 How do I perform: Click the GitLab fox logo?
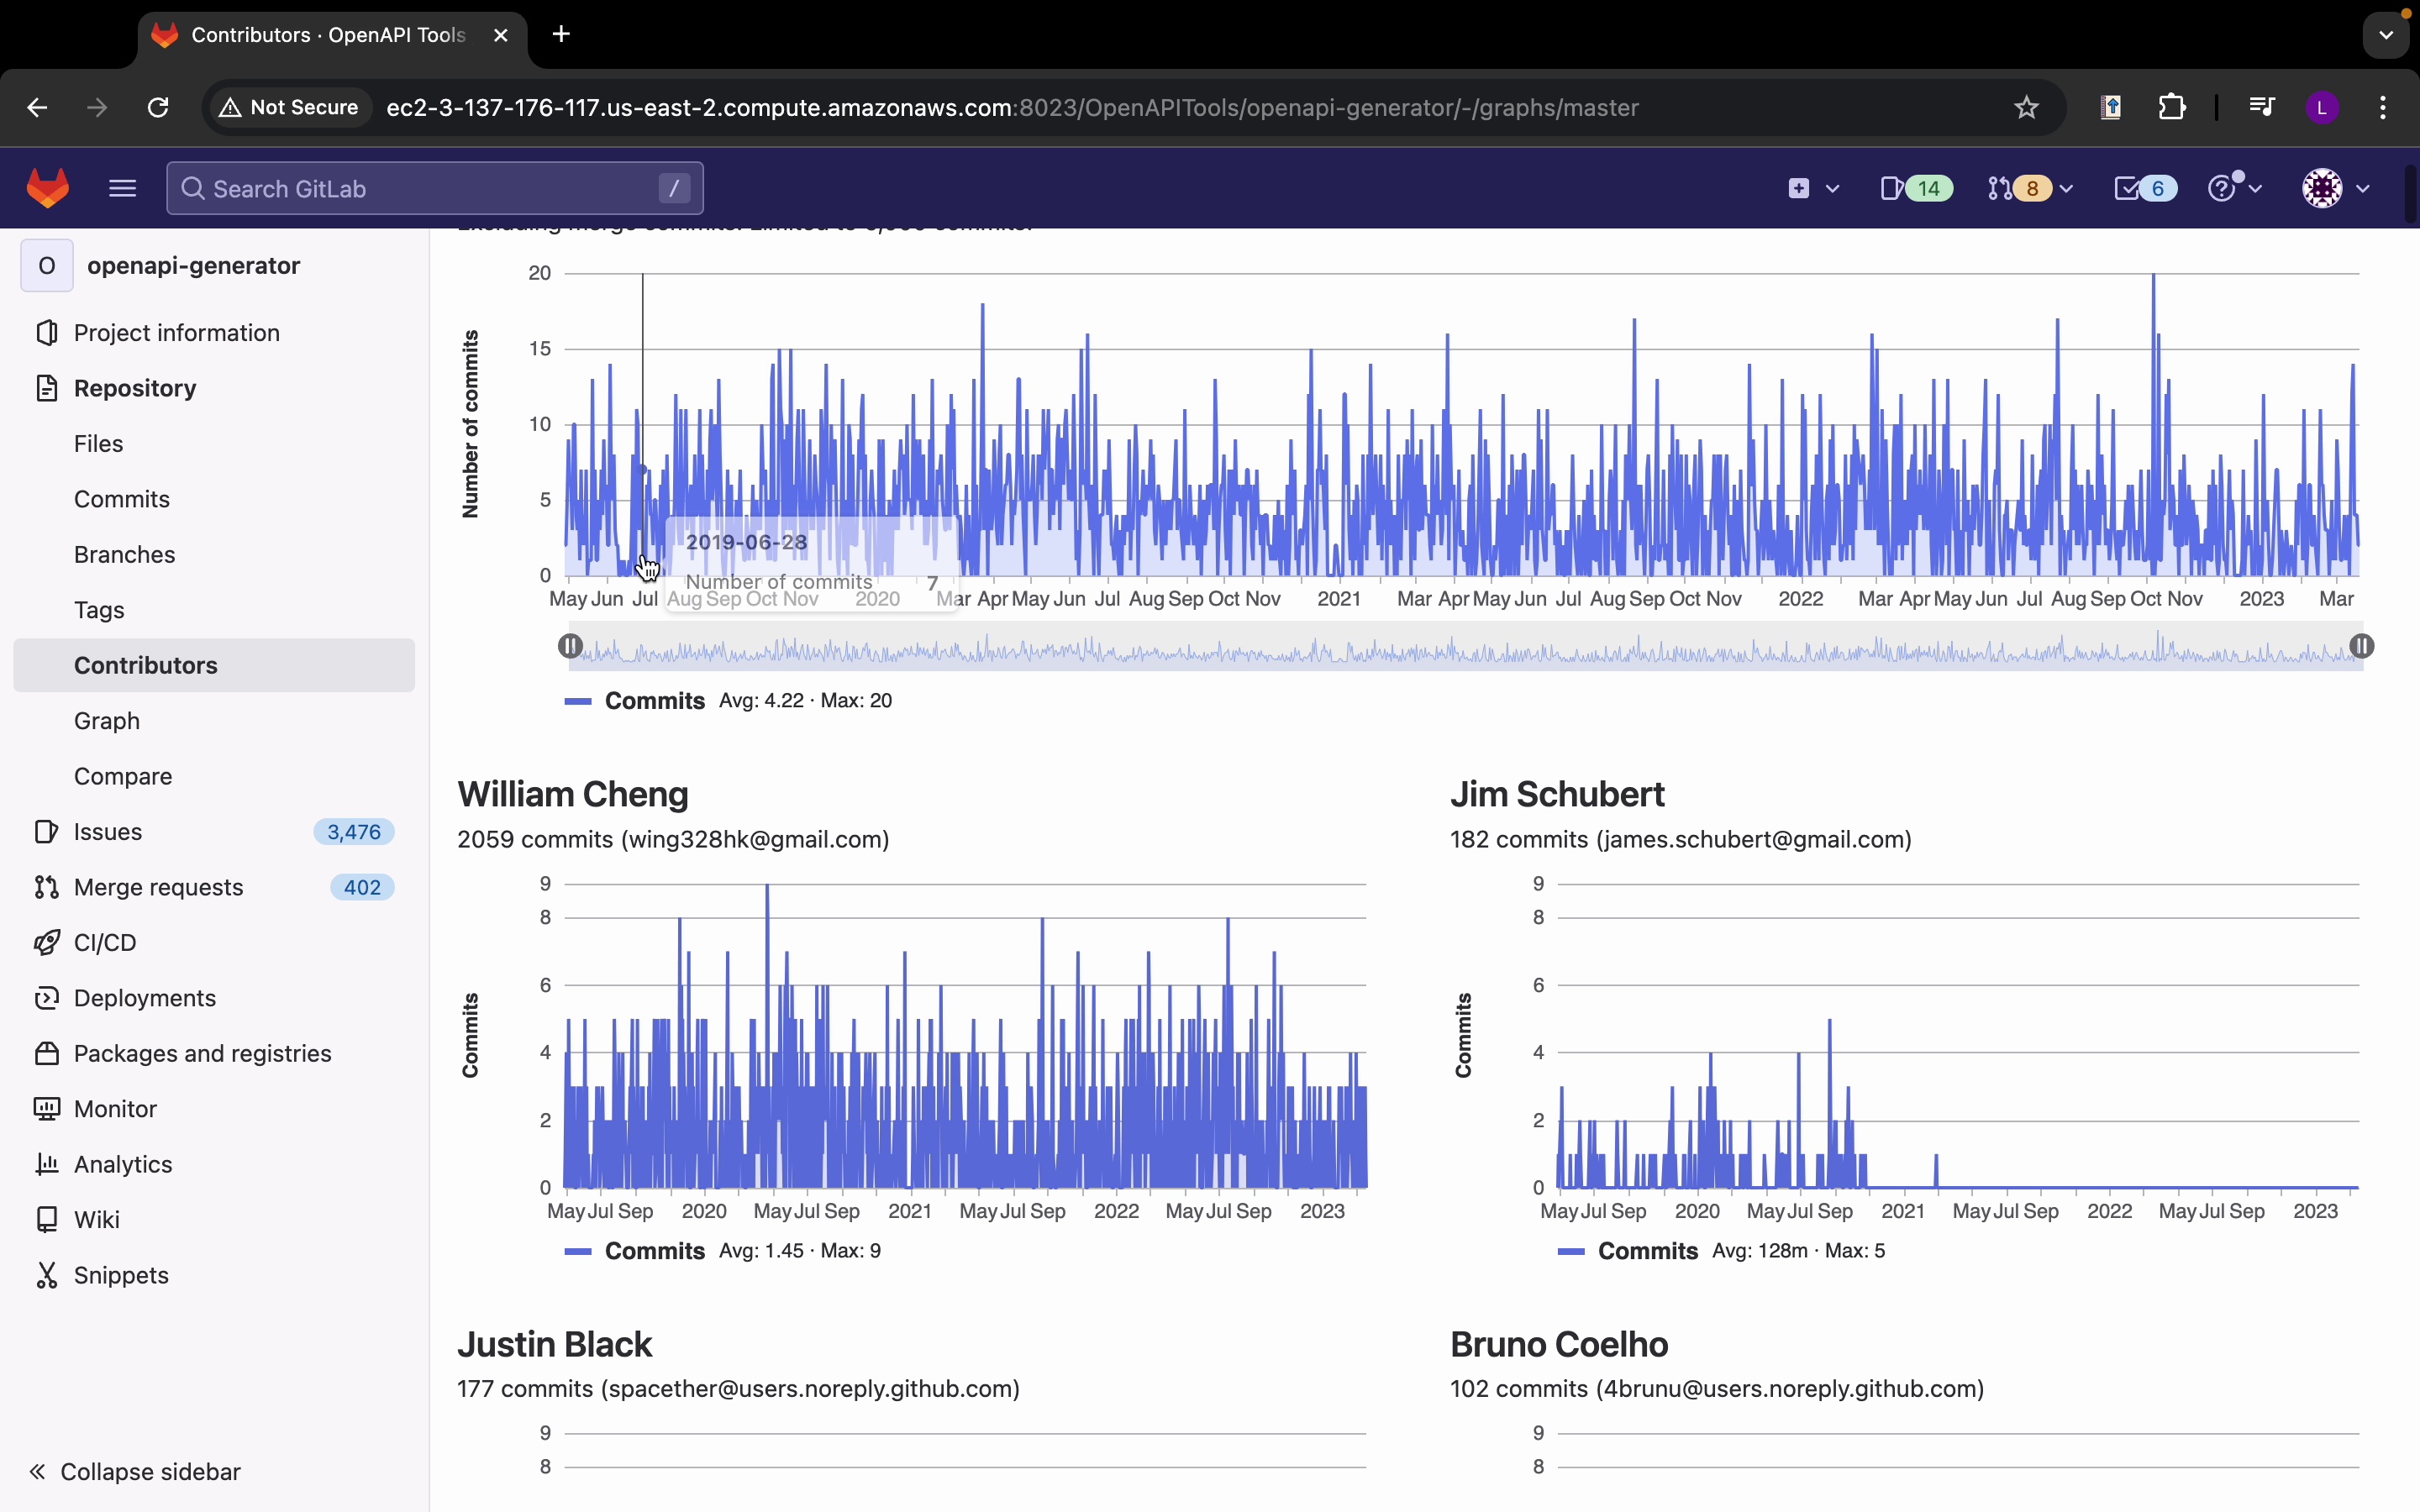48,188
